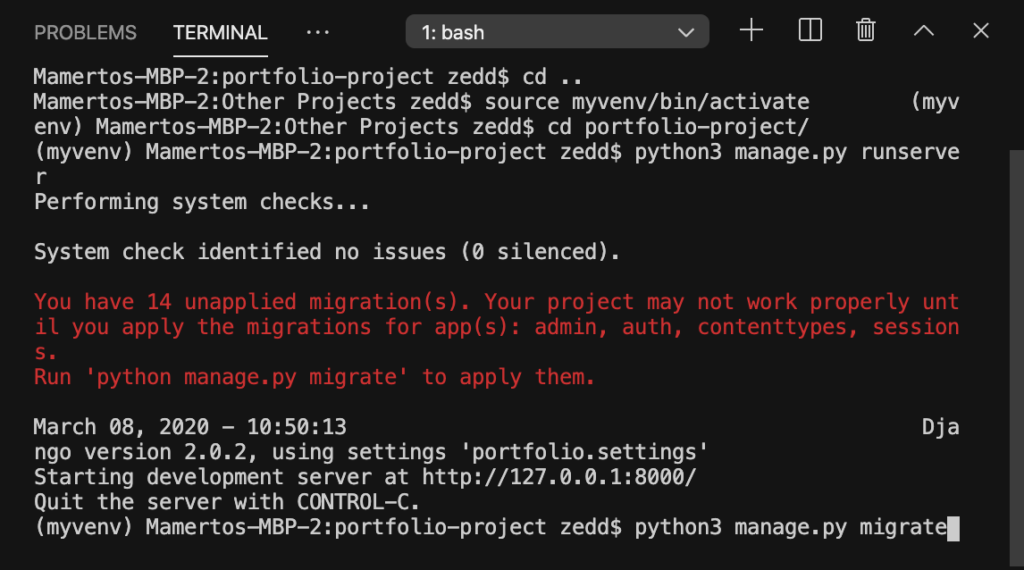1024x570 pixels.
Task: Split the terminal pane
Action: 810,31
